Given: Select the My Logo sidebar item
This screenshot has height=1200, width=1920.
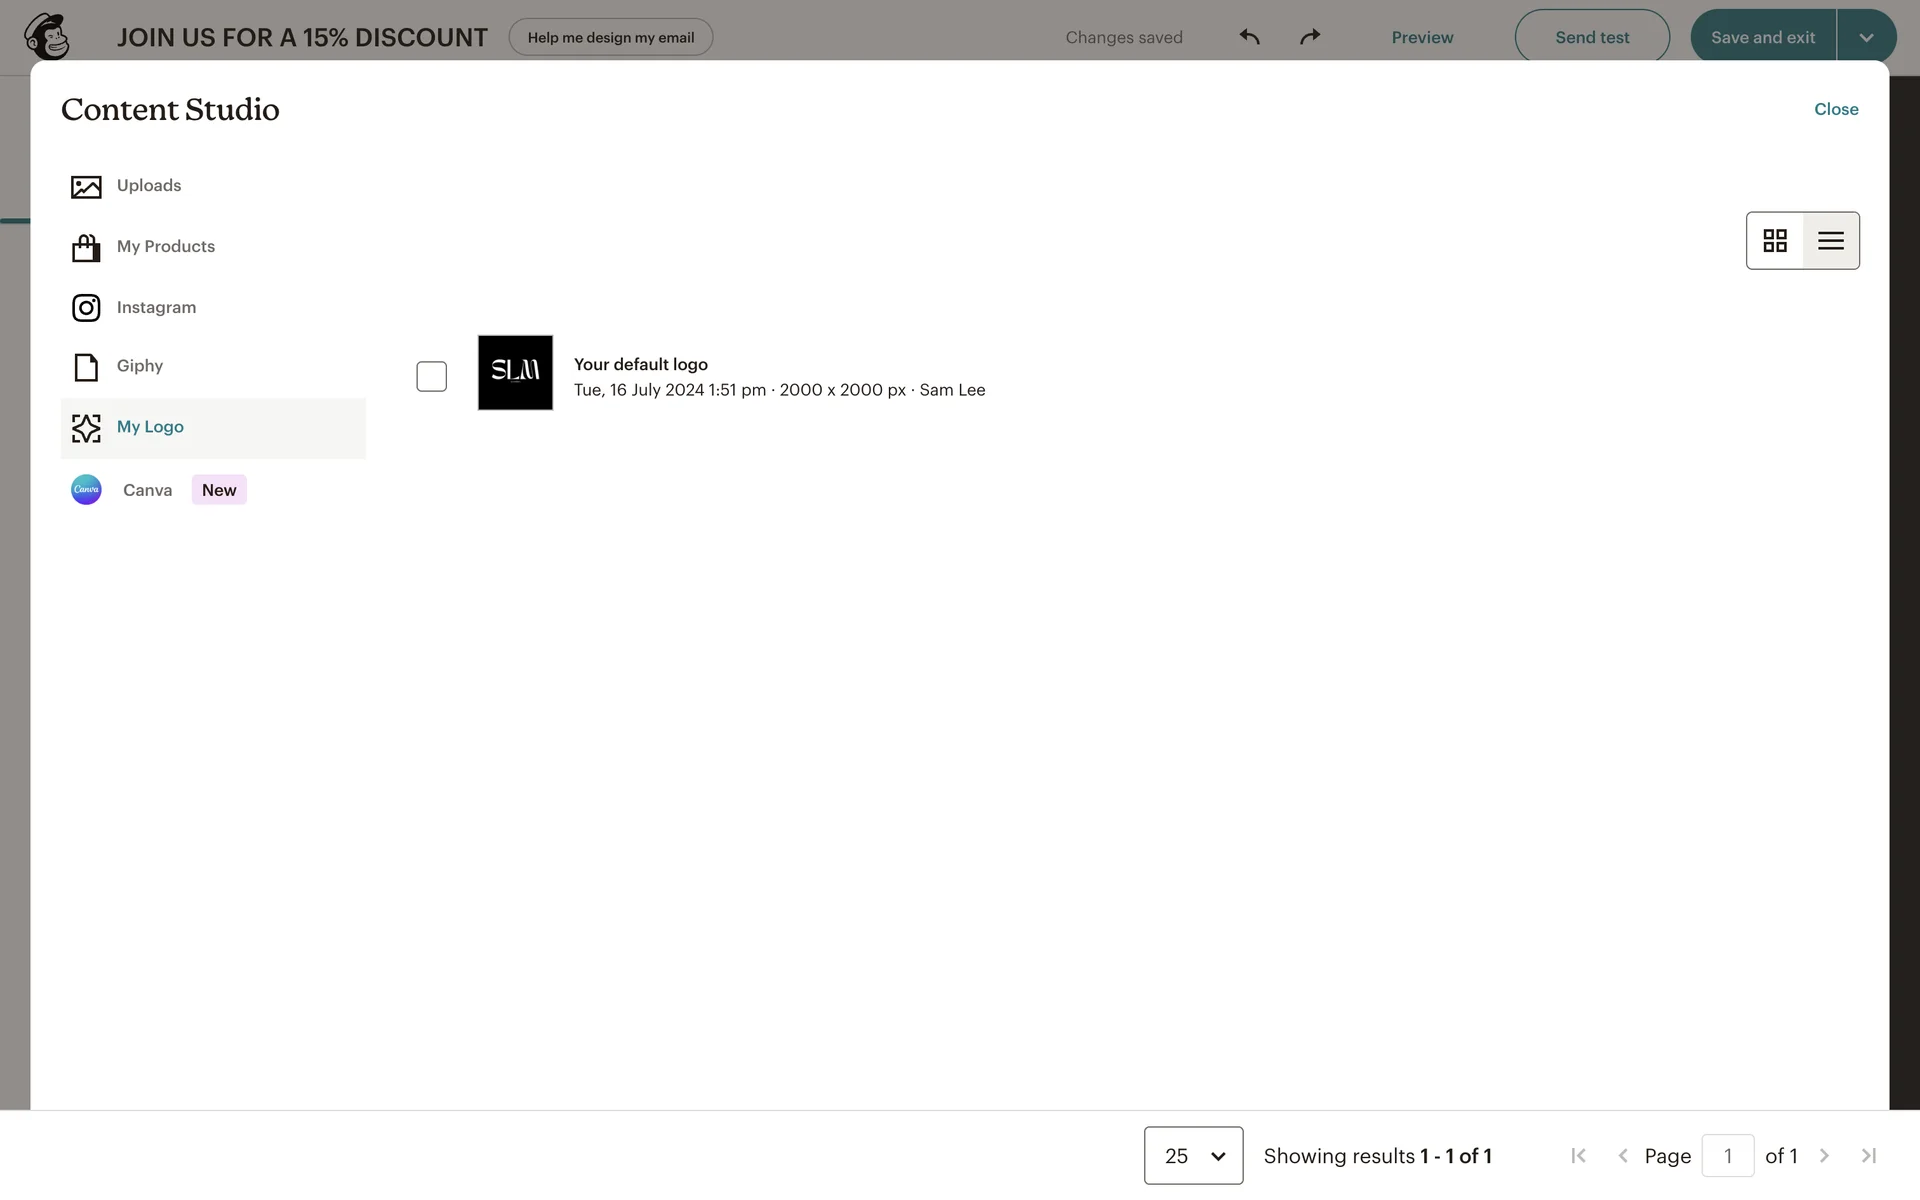Looking at the screenshot, I should [150, 428].
